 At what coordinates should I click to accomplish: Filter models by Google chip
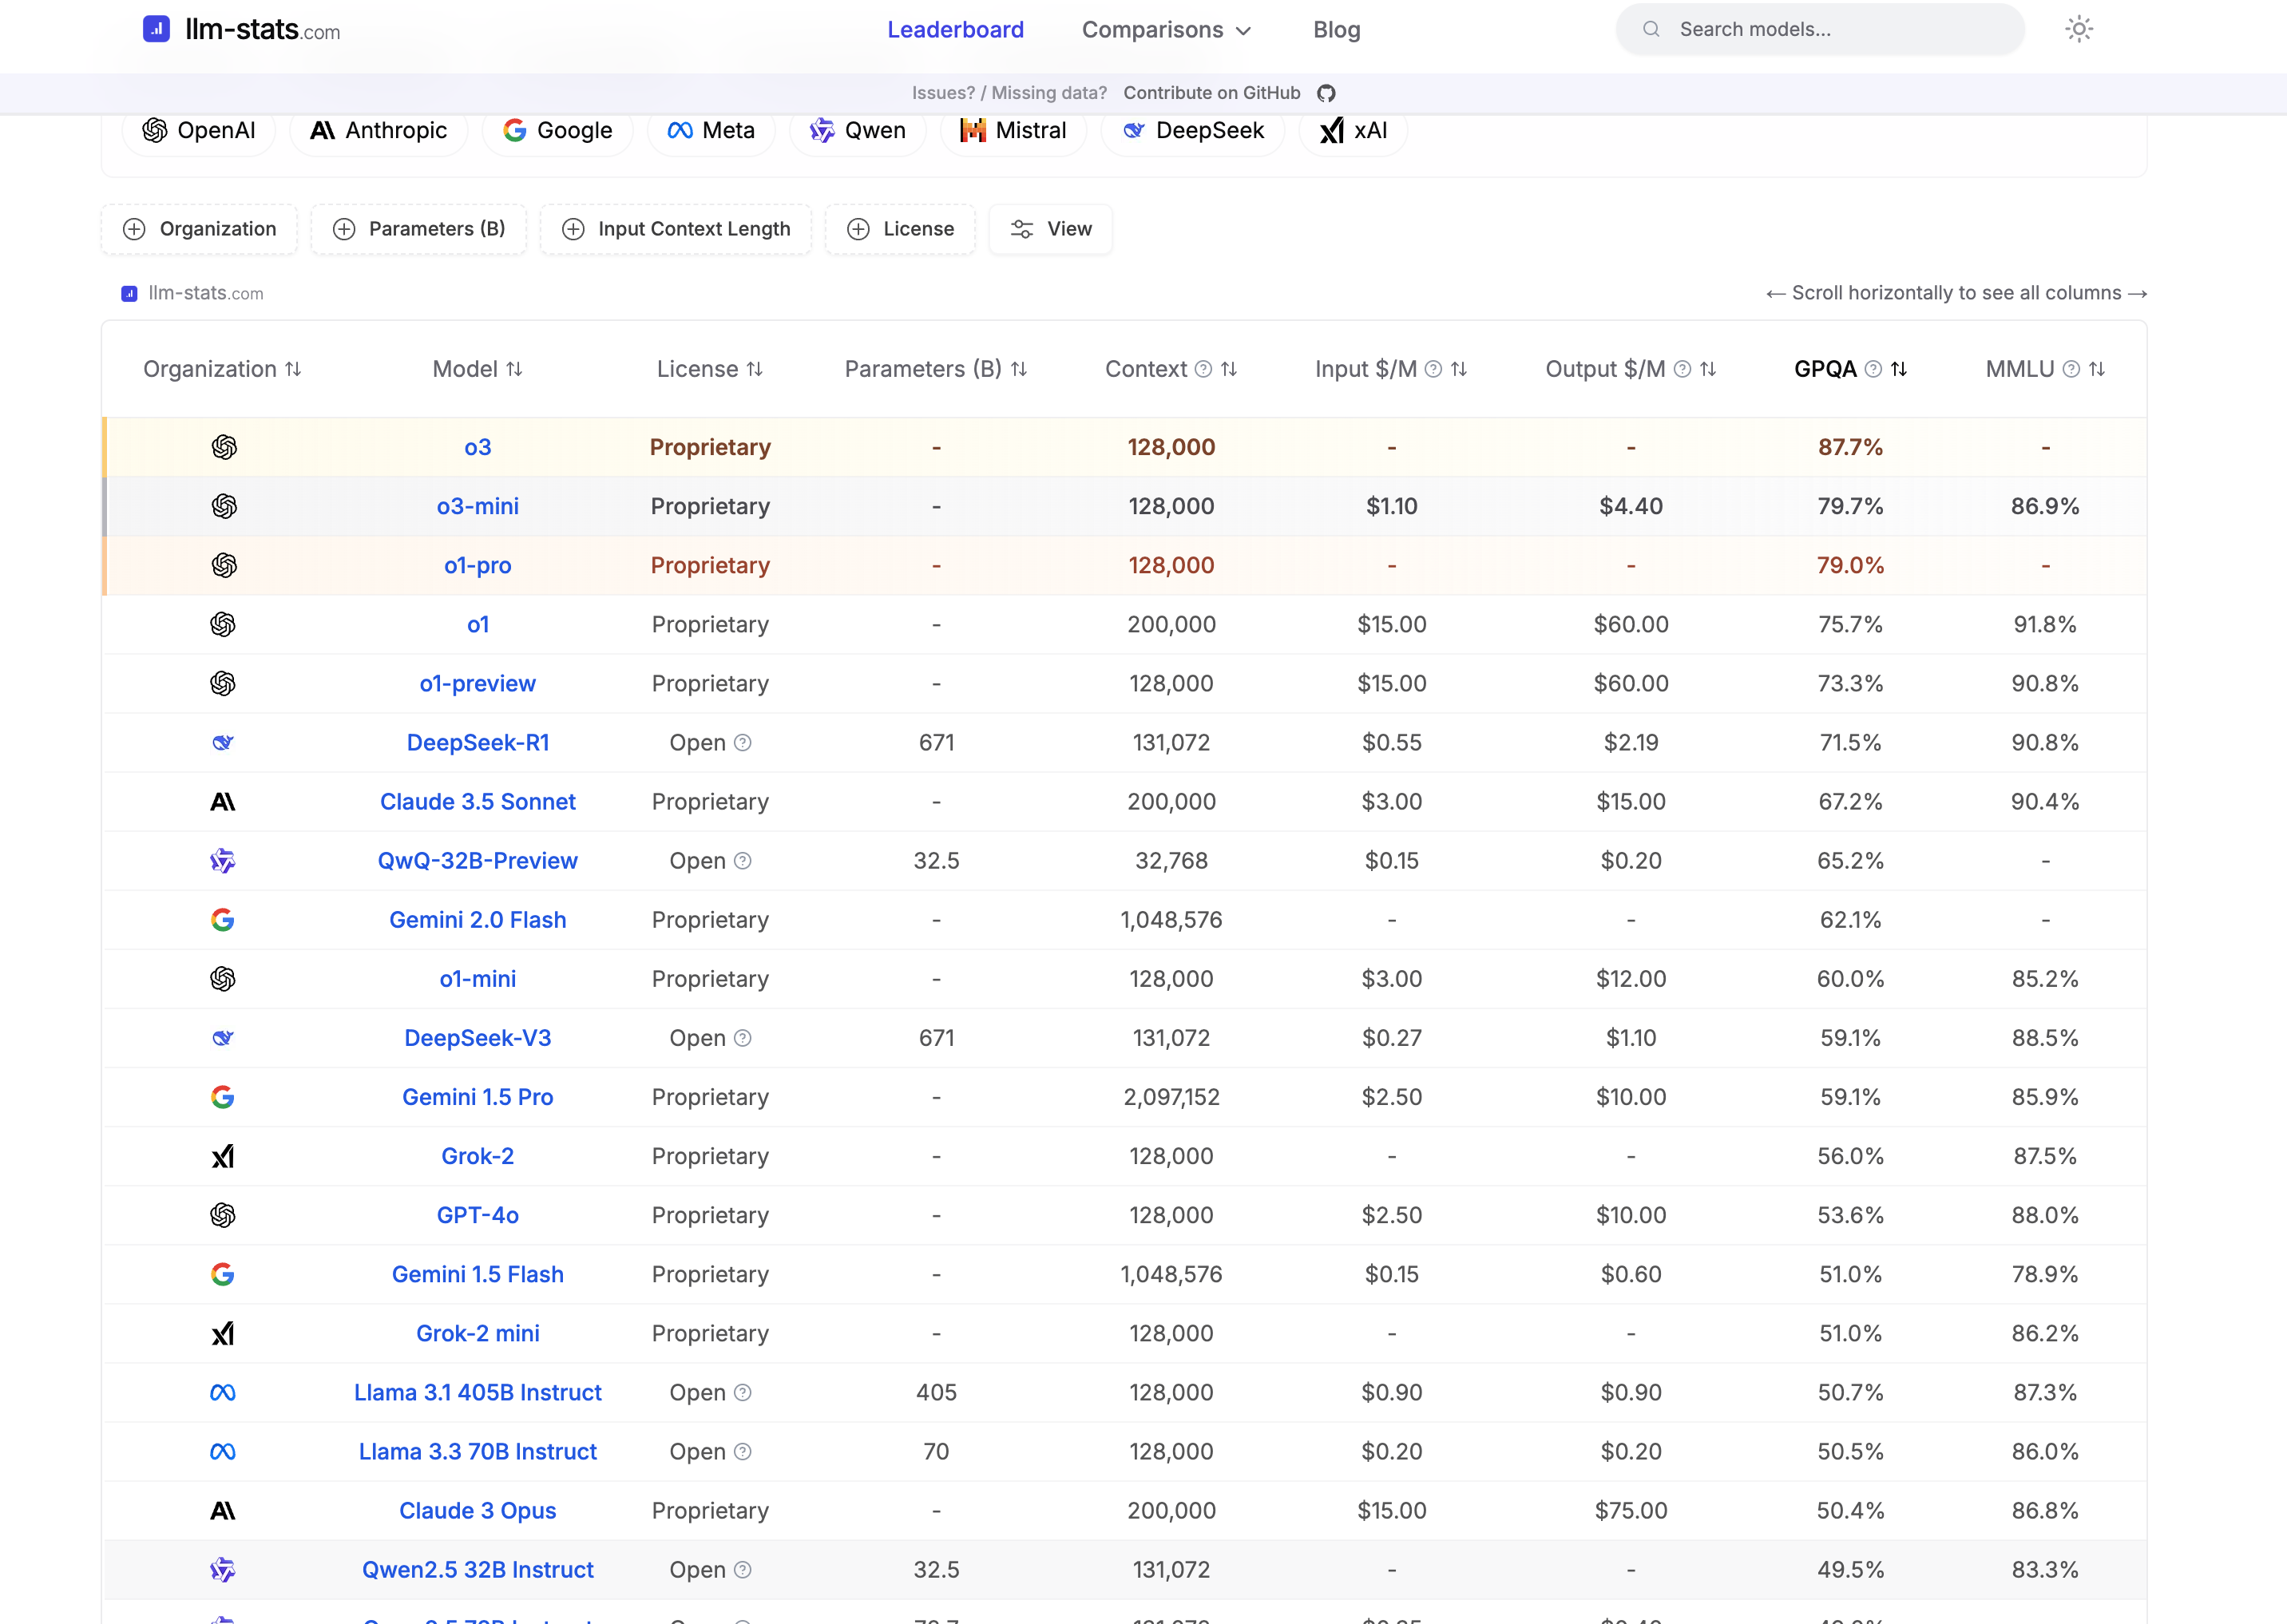click(x=558, y=131)
